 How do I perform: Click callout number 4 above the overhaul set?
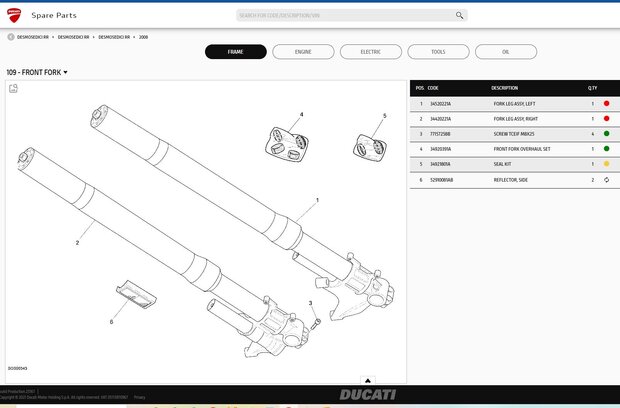(301, 115)
